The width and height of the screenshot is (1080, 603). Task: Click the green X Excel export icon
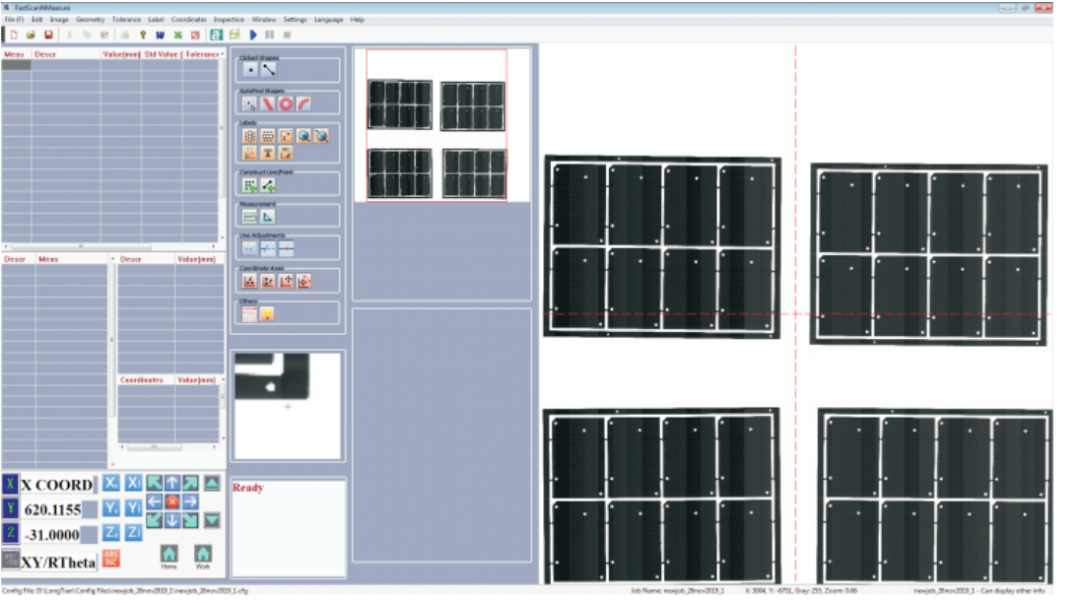[x=178, y=34]
